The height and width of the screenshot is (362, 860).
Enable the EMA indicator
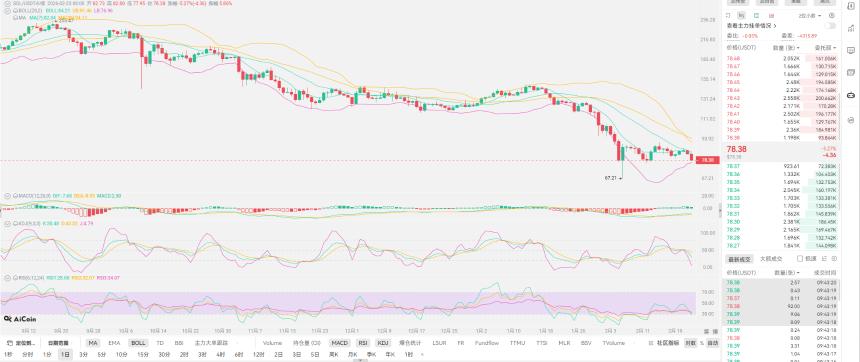[114, 343]
